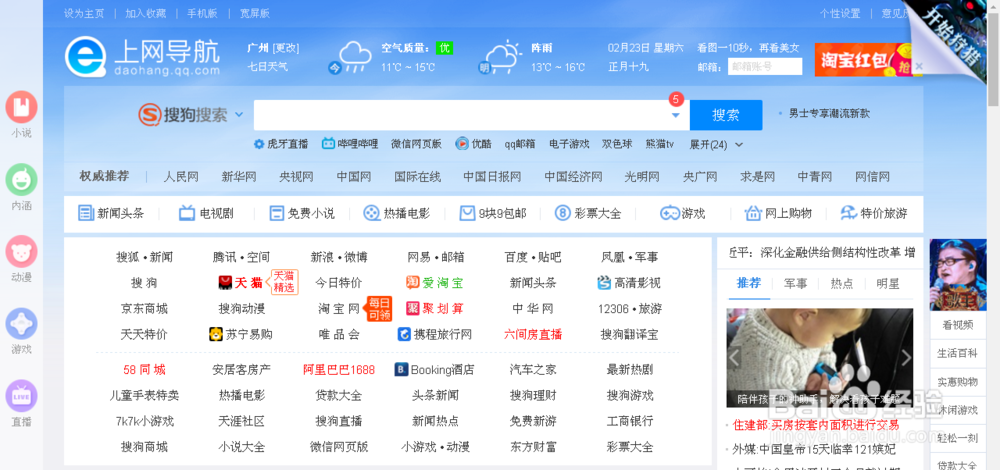Click tomorrow's cloudy weather icon
Image resolution: width=1000 pixels, height=470 pixels.
point(501,59)
